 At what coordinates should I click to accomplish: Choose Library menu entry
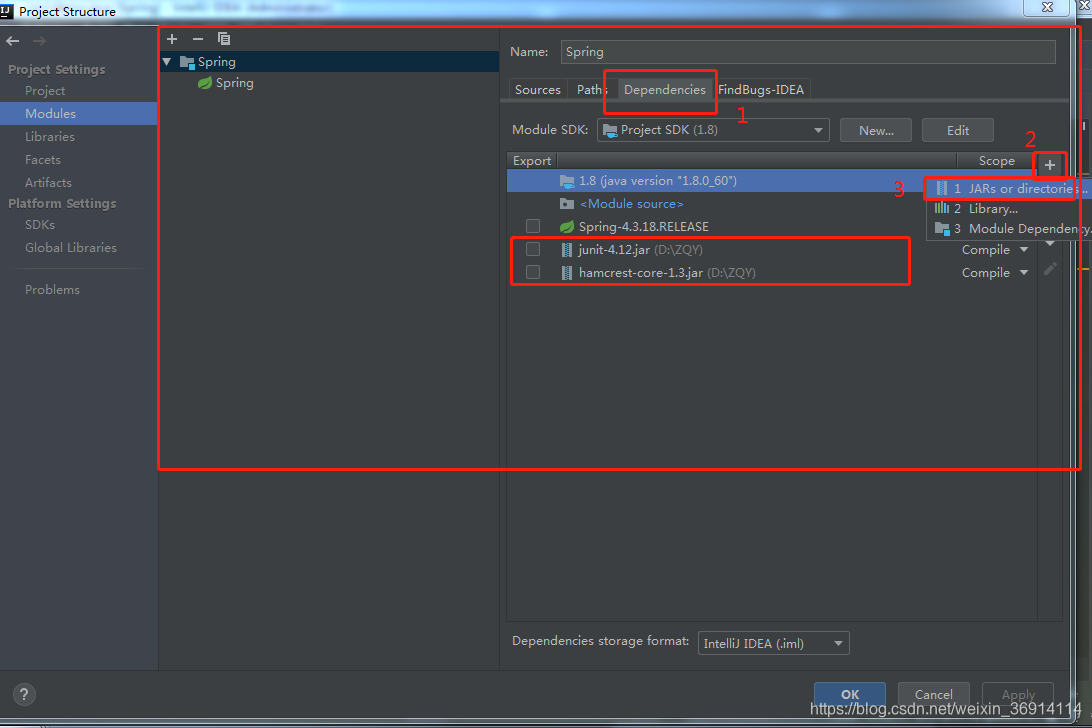click(x=1009, y=208)
